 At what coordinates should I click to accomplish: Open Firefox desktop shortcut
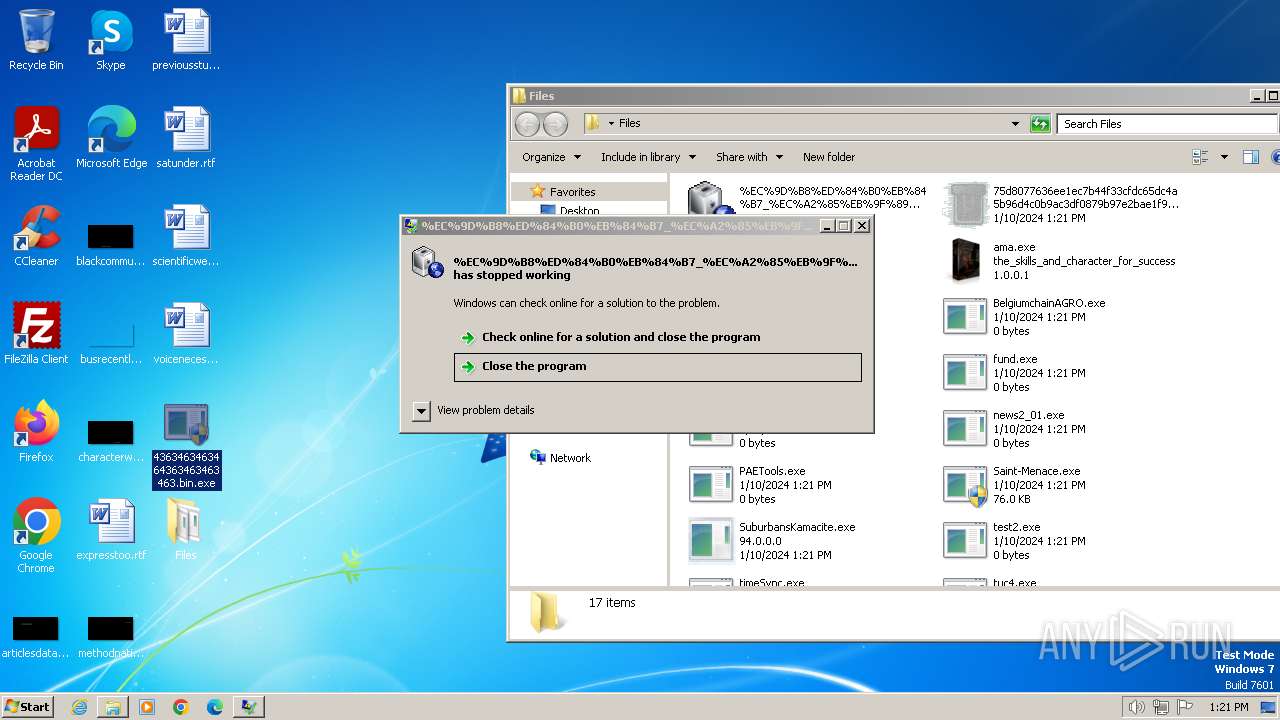(x=36, y=432)
